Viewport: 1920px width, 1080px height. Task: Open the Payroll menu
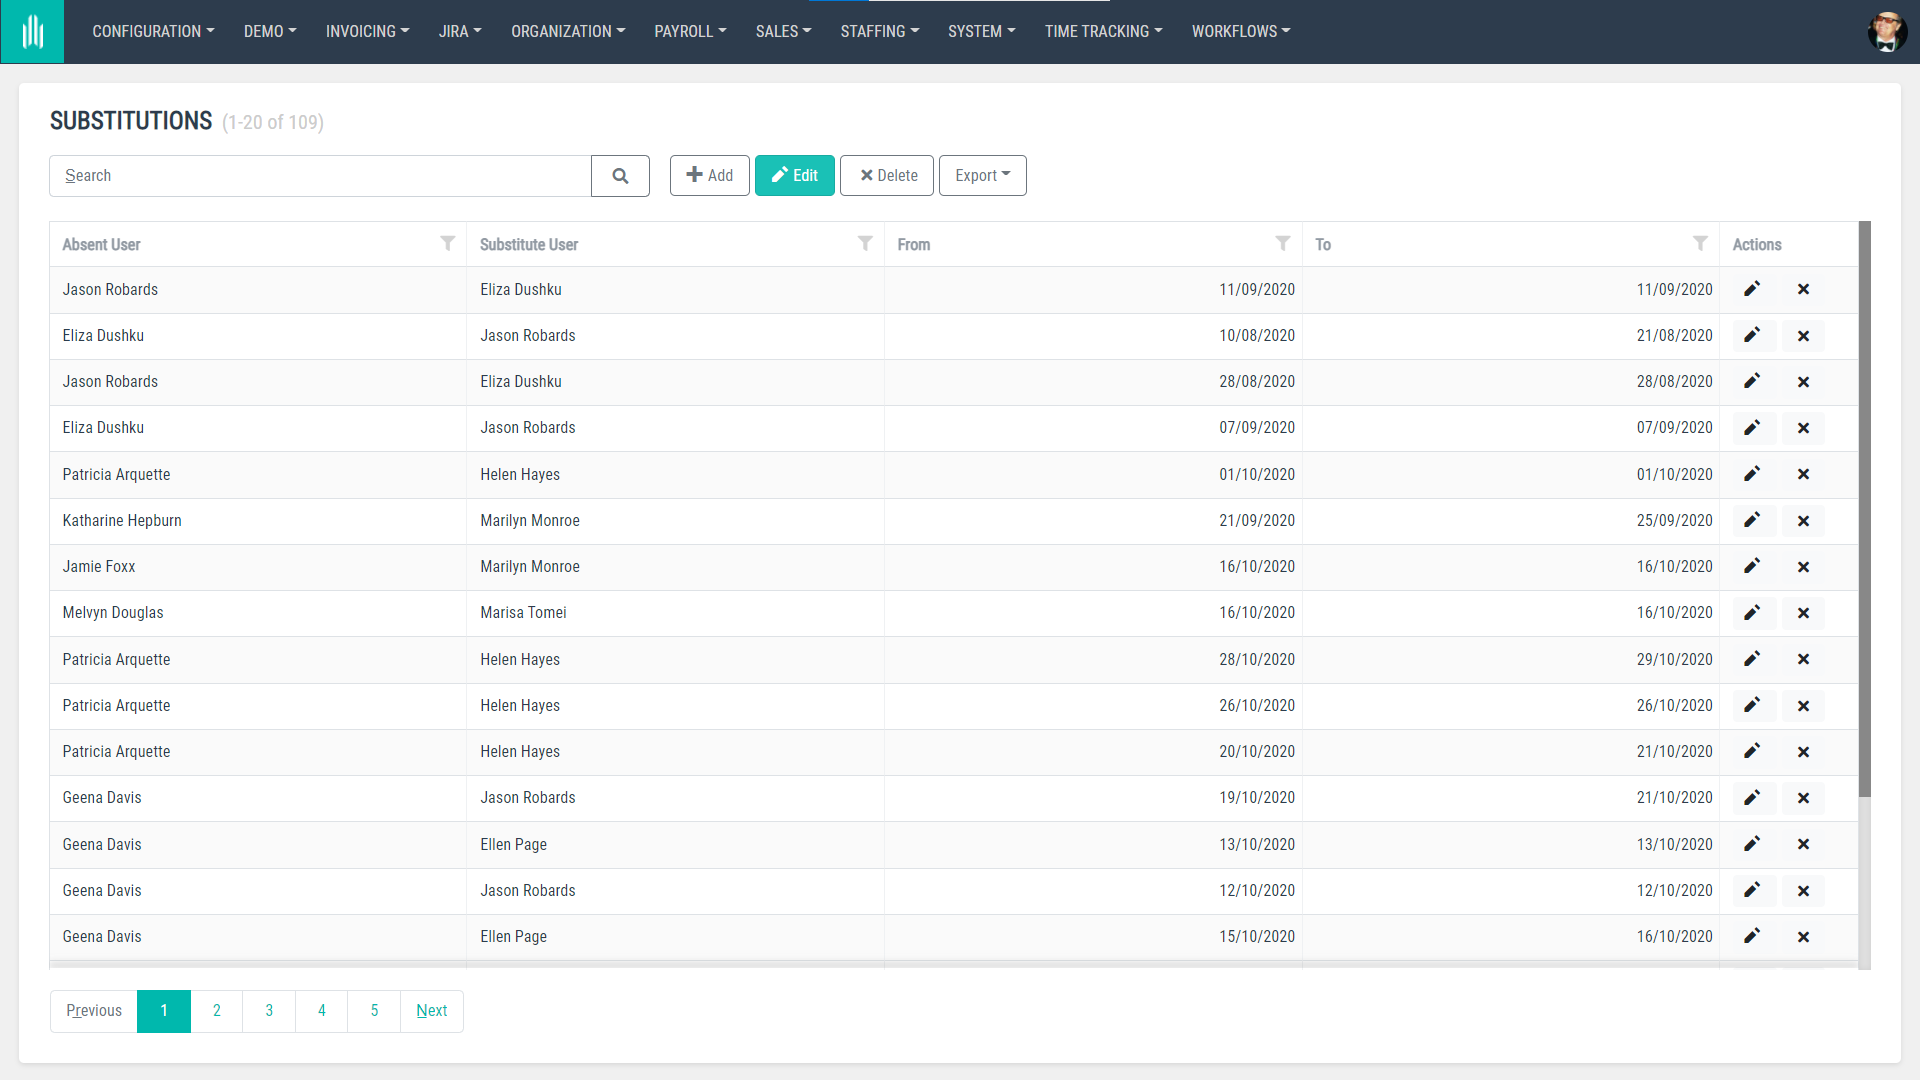click(690, 32)
